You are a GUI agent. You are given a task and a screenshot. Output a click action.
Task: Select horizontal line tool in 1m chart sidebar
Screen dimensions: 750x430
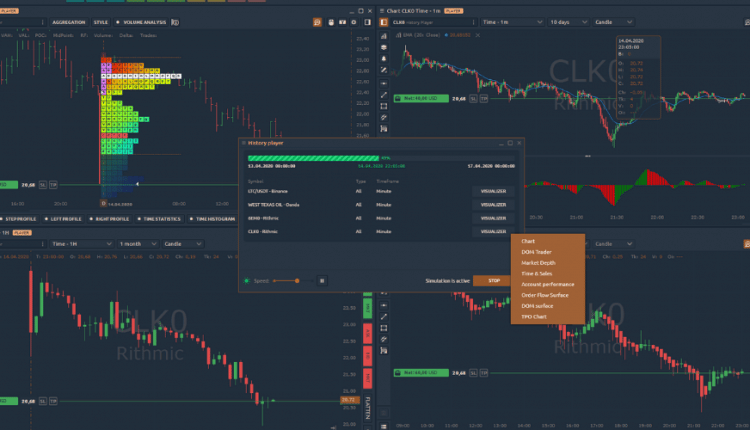384,83
